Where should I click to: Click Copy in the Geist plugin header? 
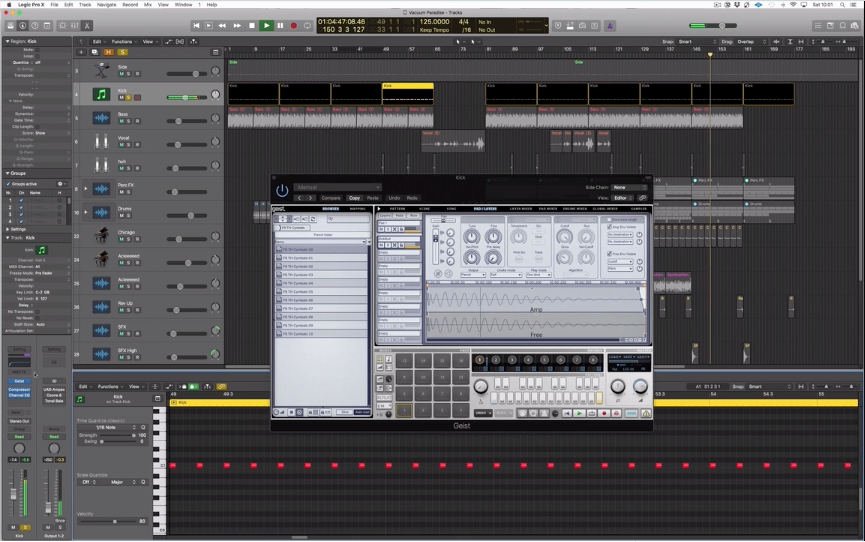pos(354,198)
